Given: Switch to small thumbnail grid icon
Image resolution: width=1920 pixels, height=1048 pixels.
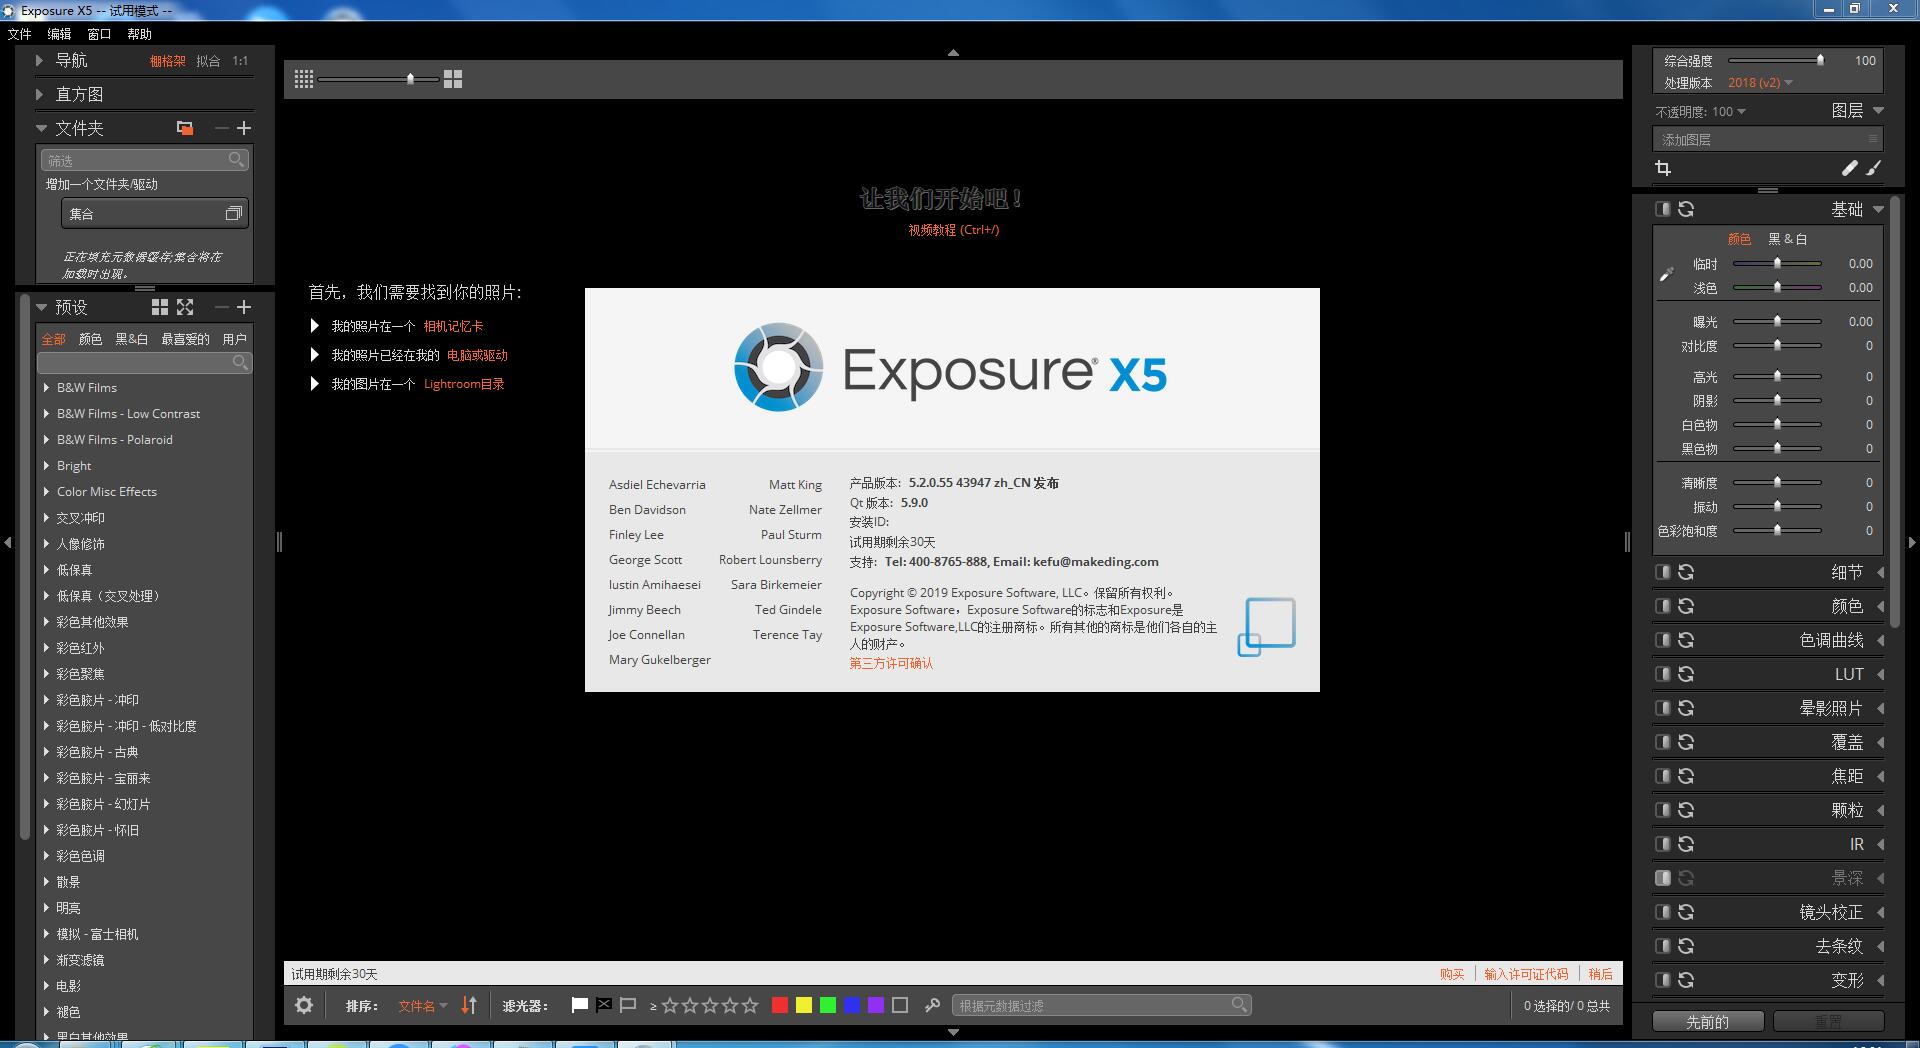Looking at the screenshot, I should 304,79.
